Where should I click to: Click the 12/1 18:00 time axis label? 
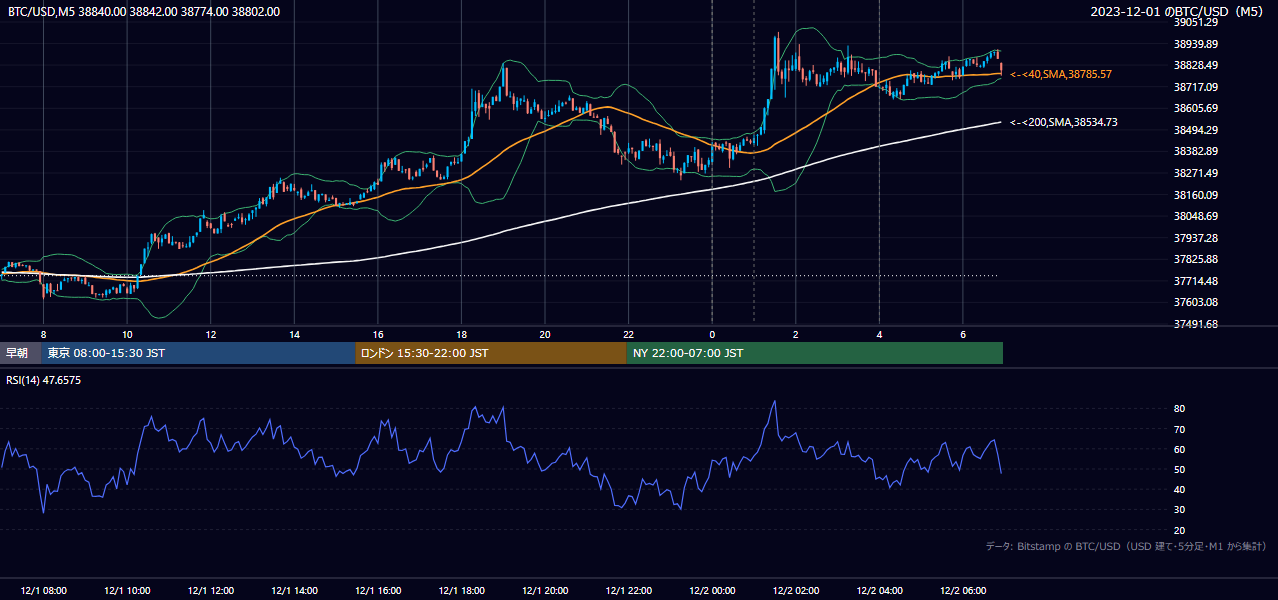pos(461,591)
